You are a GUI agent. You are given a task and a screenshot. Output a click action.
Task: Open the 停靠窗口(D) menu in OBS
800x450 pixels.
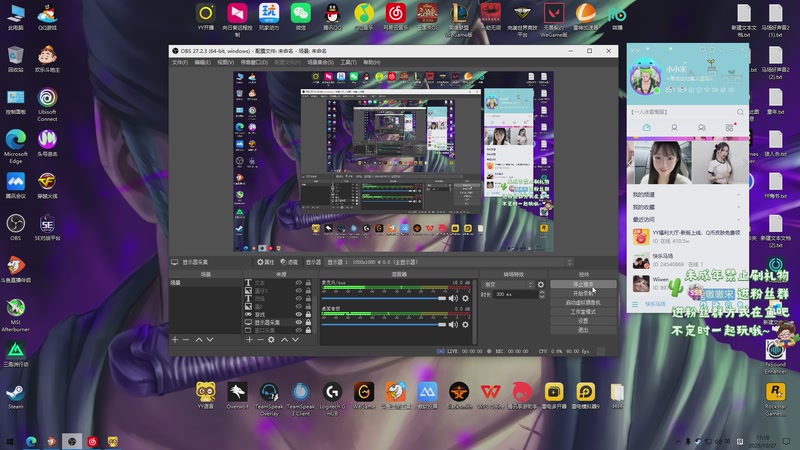coord(254,62)
